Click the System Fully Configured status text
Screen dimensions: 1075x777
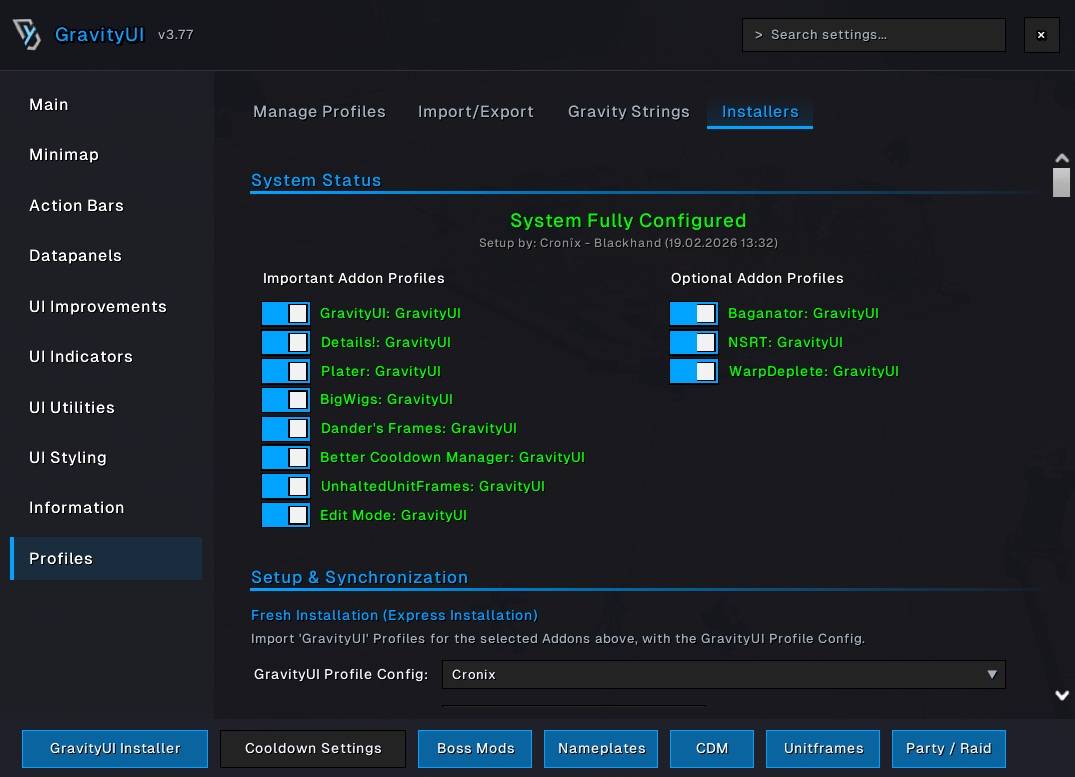[x=628, y=221]
